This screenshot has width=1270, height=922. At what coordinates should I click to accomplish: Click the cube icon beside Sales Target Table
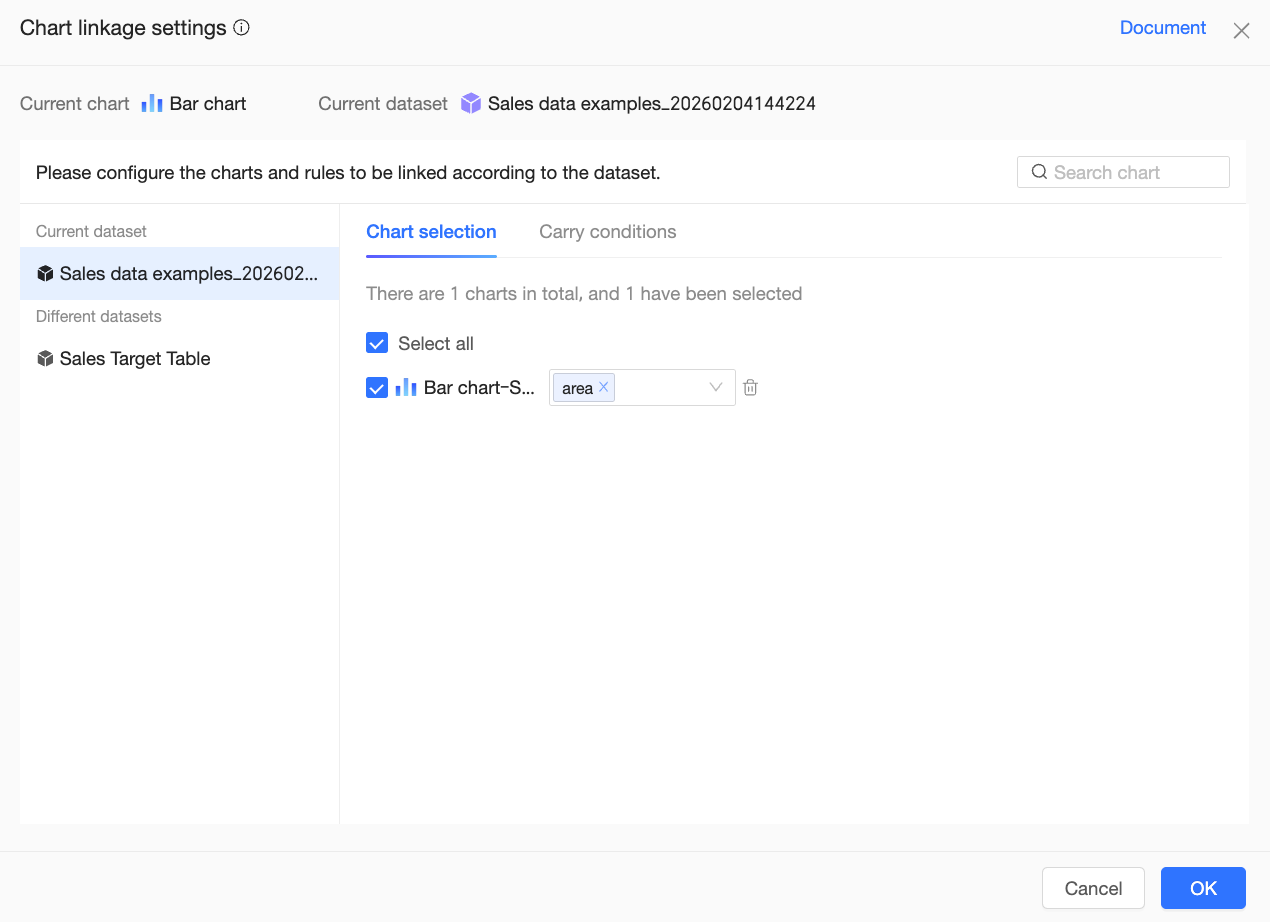pos(45,359)
